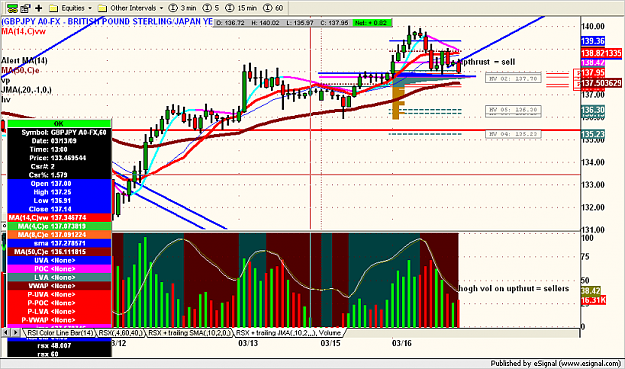The height and width of the screenshot is (369, 625).
Task: Click the 38.42 indicator value marker
Action: coord(591,291)
